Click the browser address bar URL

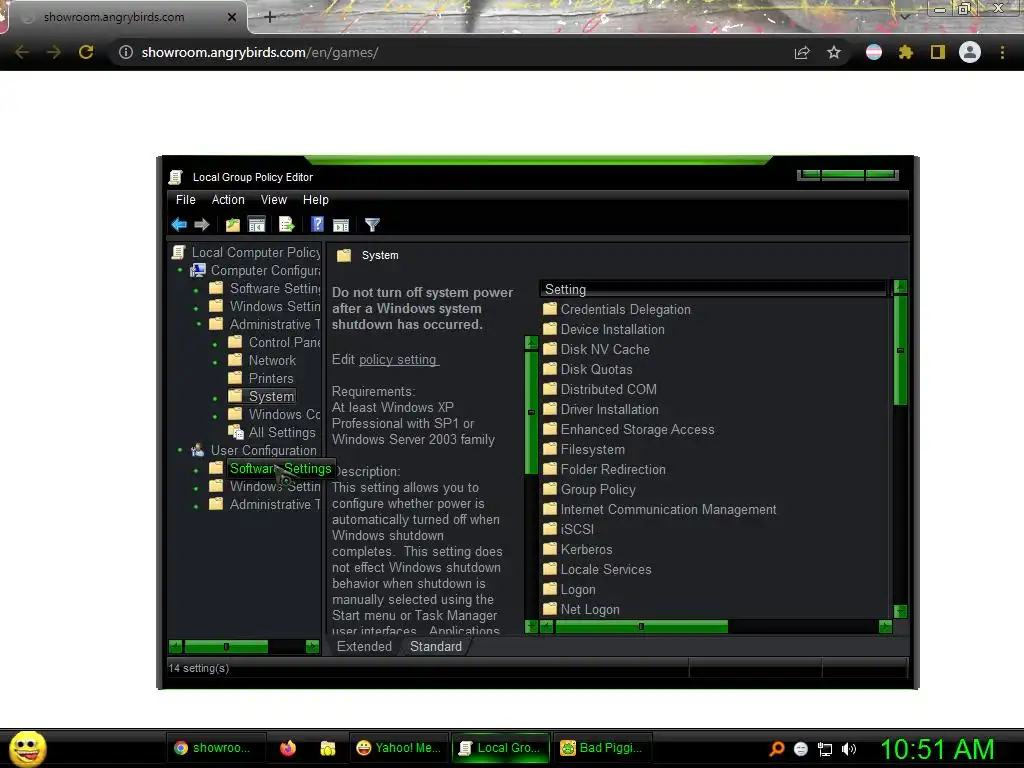click(260, 52)
